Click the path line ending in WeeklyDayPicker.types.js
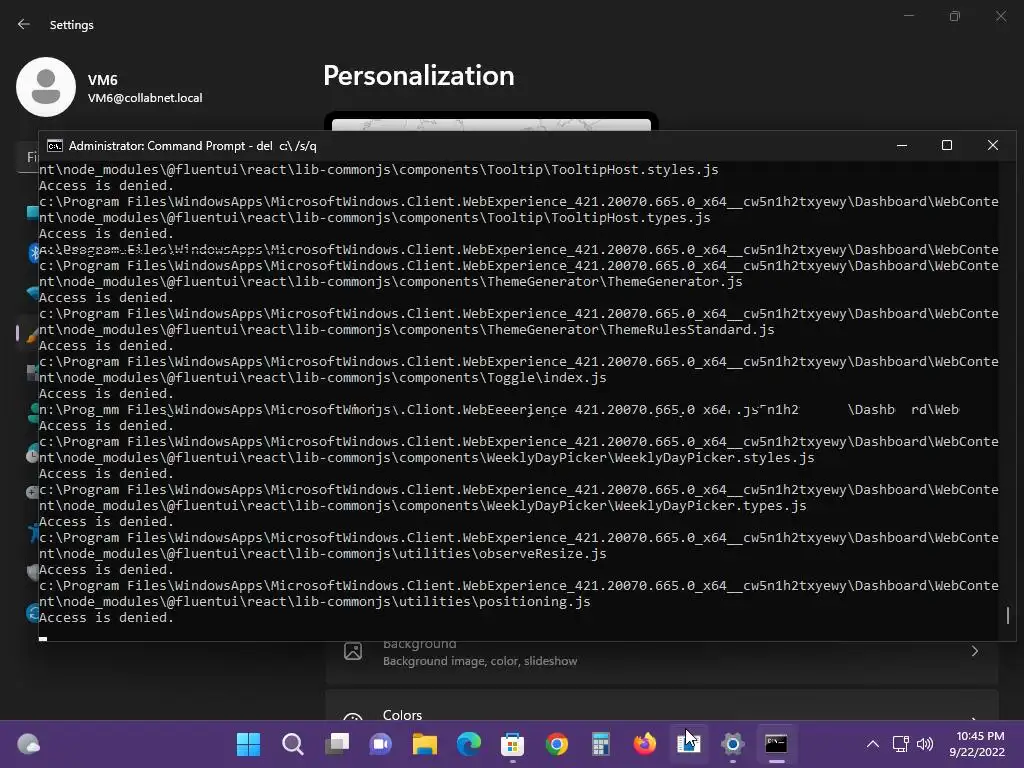The height and width of the screenshot is (768, 1024). [423, 506]
